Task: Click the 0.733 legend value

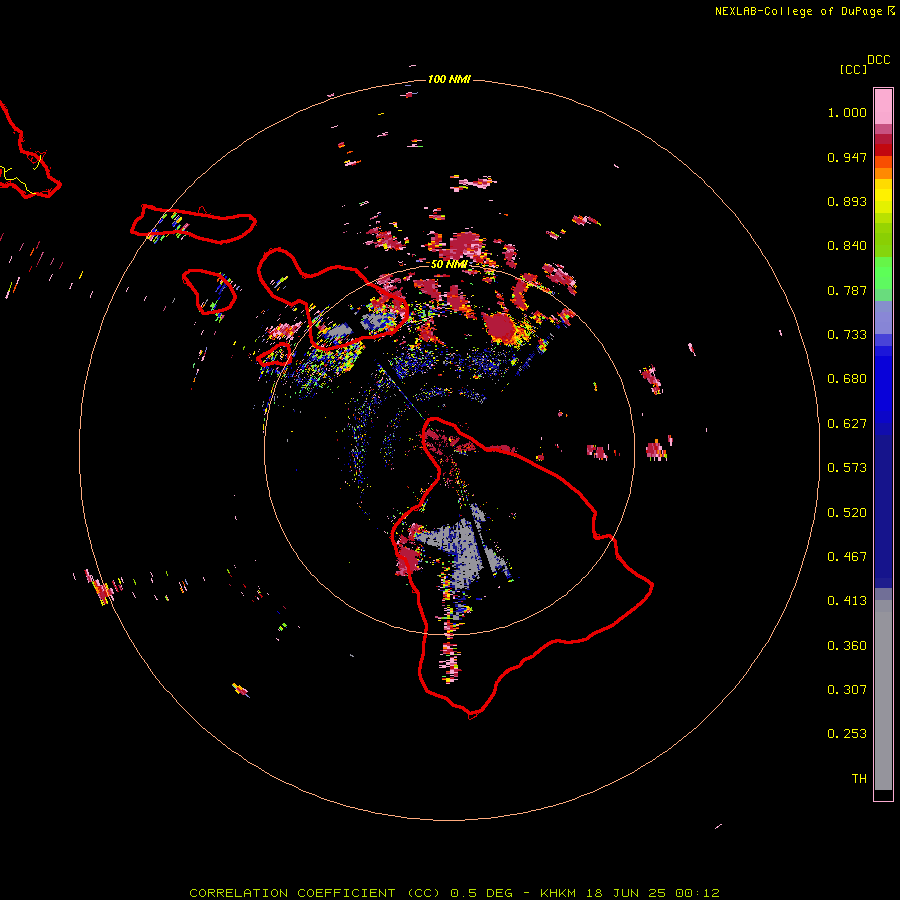Action: [847, 335]
